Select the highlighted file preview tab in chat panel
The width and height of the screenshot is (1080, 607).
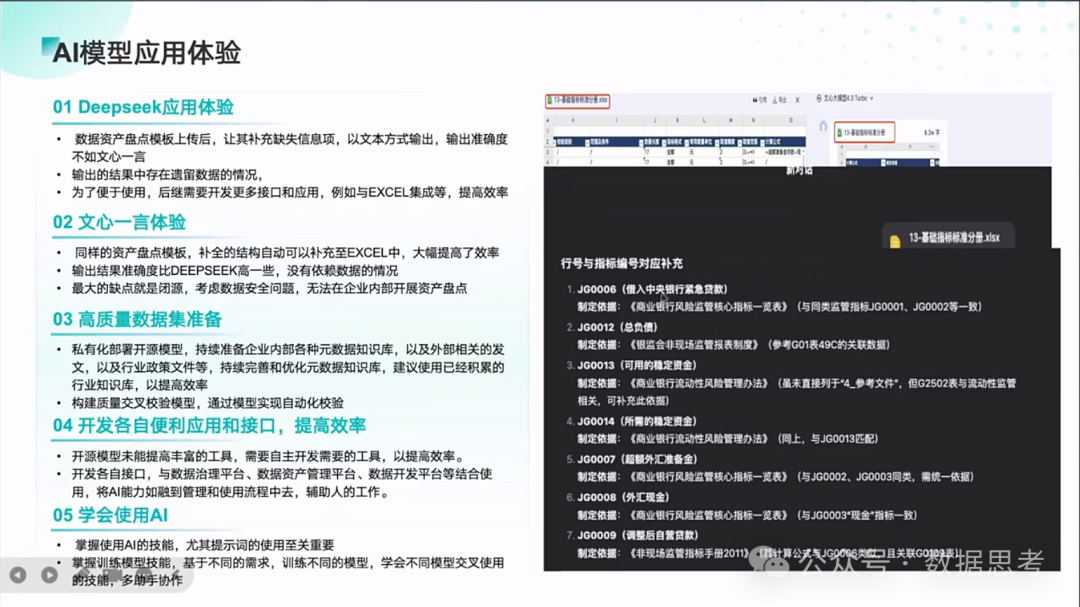866,132
